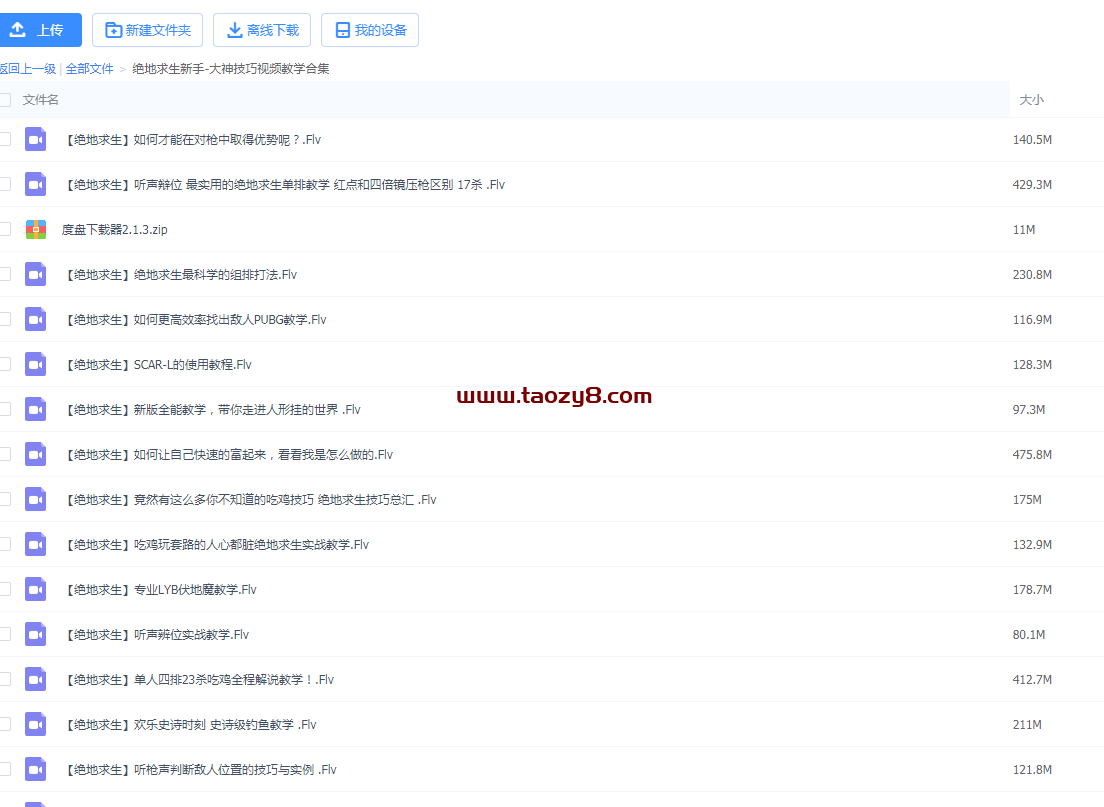
Task: Check the select-all checkbox in the header row
Action: tap(4, 100)
